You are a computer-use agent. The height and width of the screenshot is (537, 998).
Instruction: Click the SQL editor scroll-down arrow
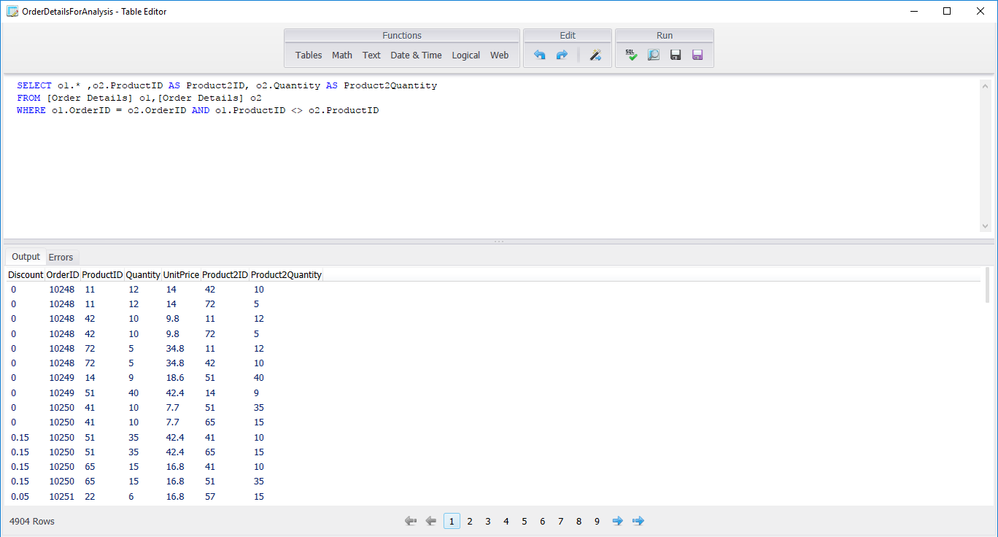[x=985, y=226]
